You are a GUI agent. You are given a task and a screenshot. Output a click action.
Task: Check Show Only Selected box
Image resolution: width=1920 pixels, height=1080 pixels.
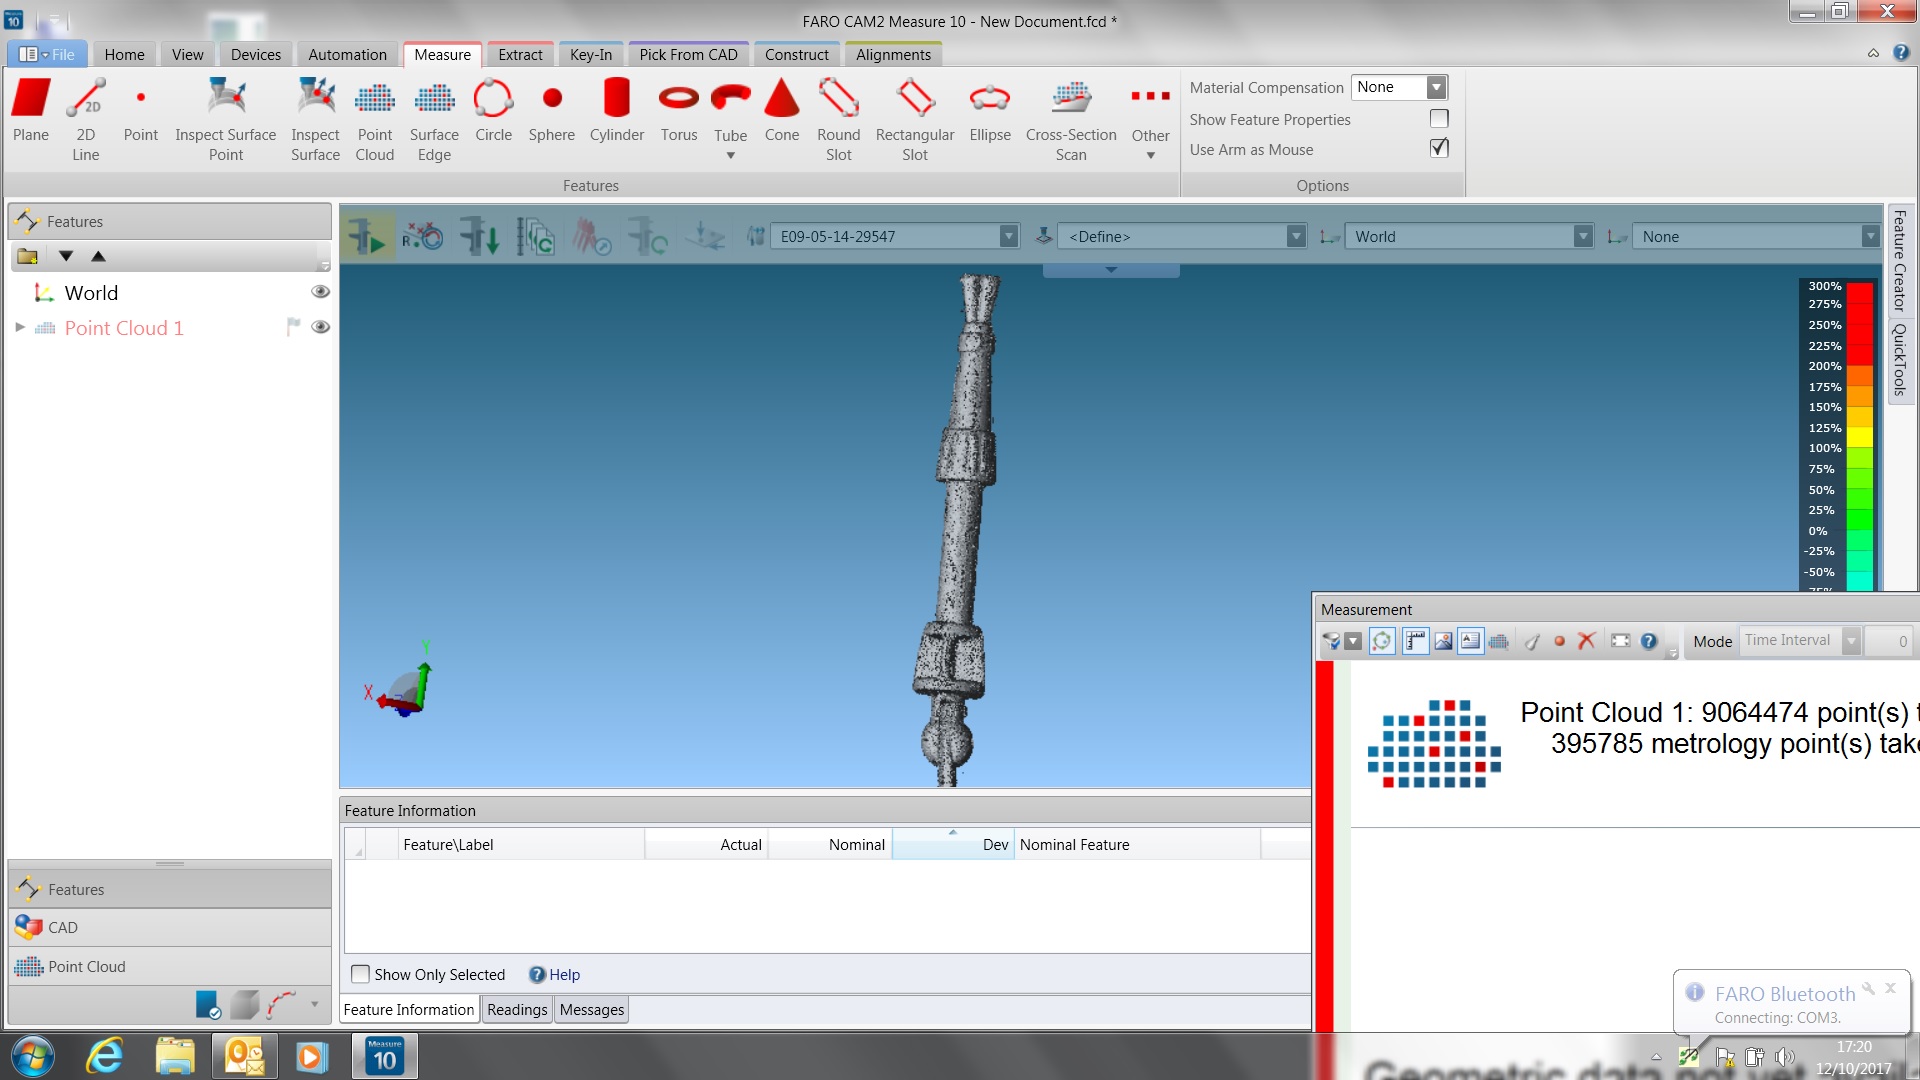tap(361, 974)
